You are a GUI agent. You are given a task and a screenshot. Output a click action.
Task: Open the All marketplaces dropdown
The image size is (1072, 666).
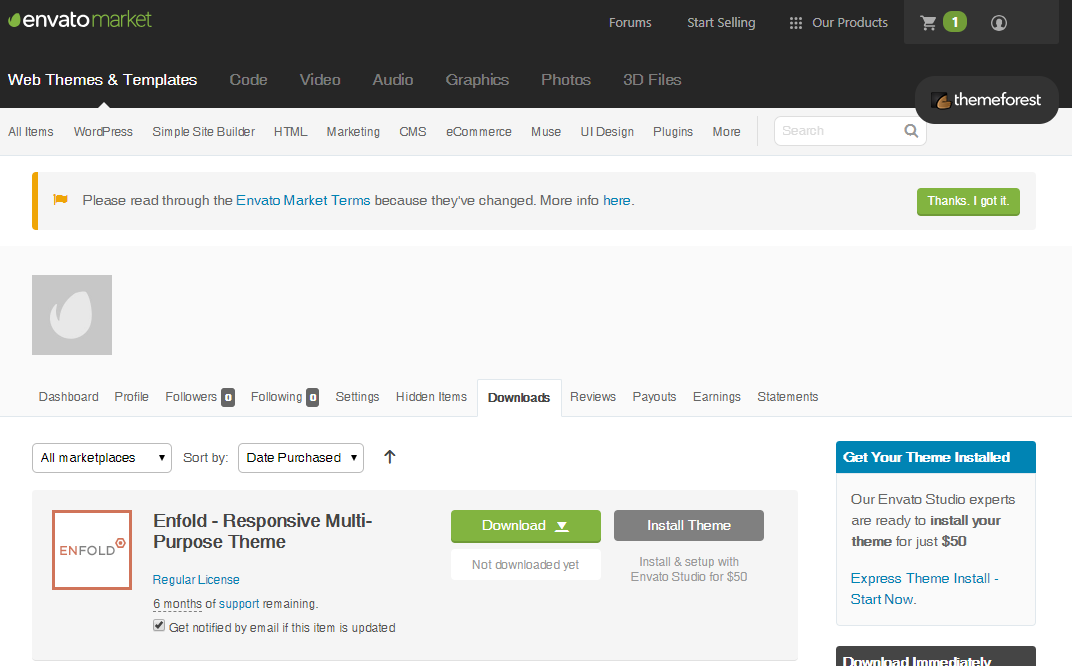tap(102, 458)
